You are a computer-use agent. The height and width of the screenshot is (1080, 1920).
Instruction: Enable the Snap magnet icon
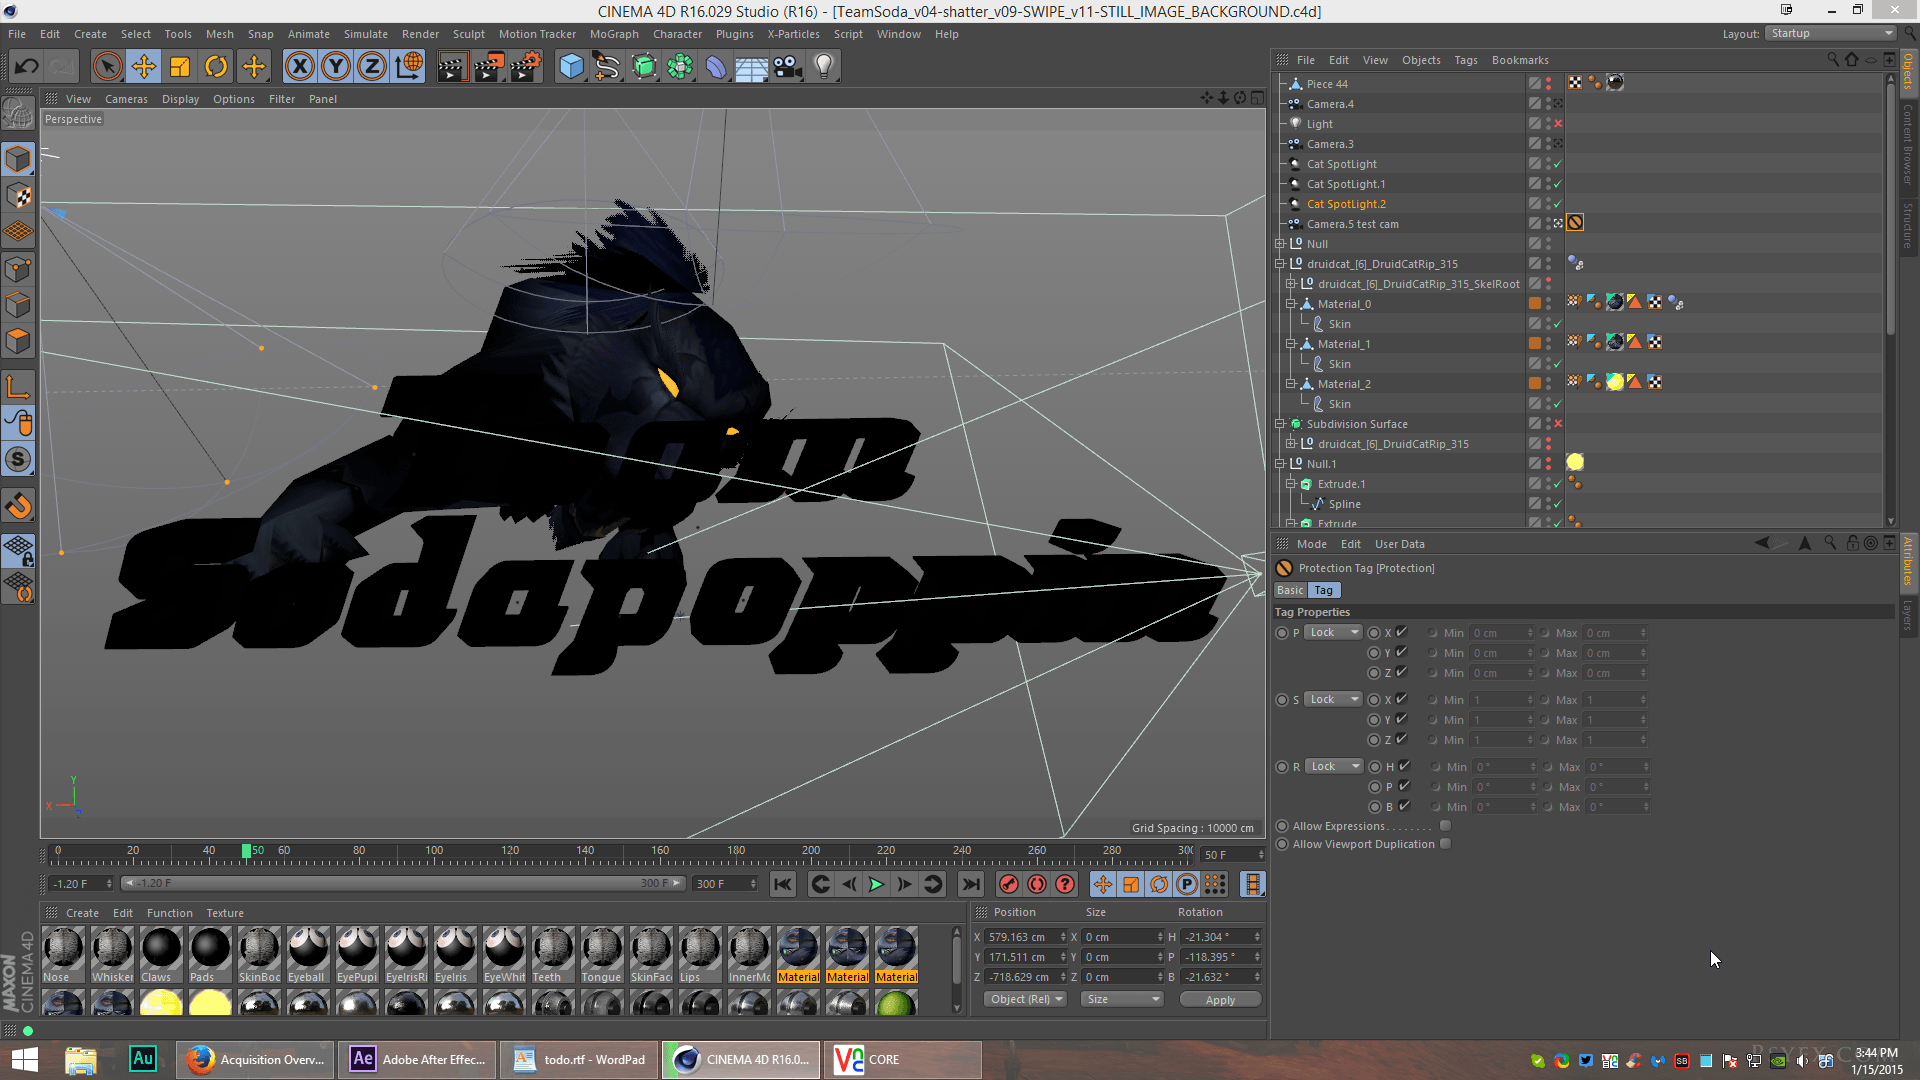[18, 505]
